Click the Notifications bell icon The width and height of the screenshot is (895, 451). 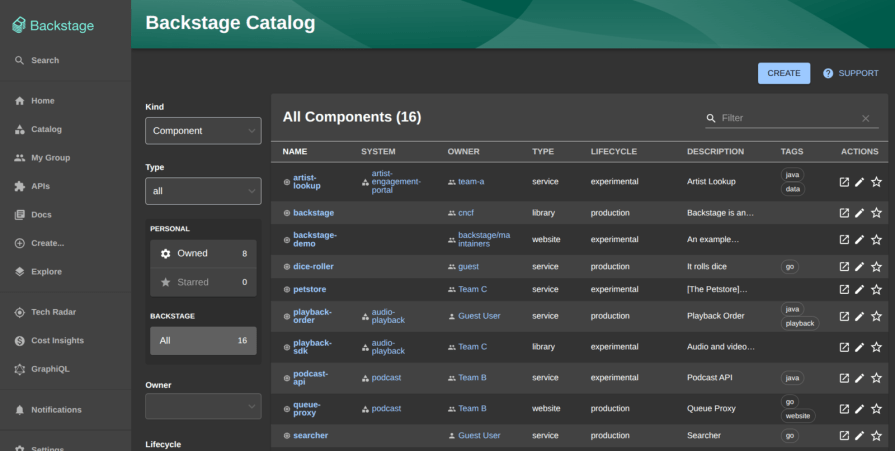click(x=19, y=410)
